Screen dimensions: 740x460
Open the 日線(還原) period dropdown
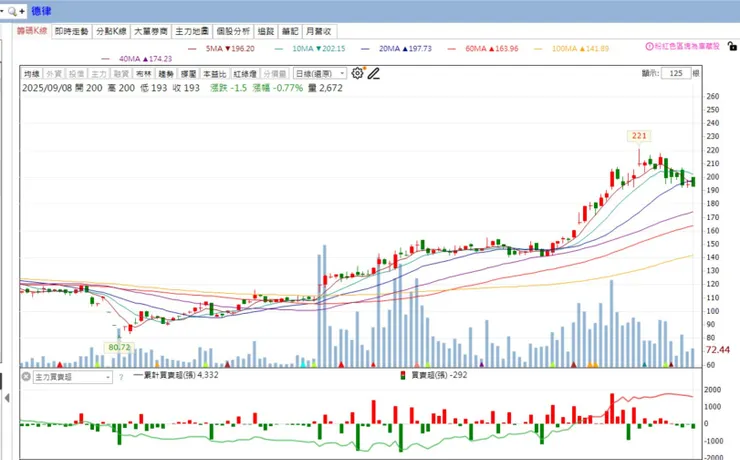click(x=320, y=74)
